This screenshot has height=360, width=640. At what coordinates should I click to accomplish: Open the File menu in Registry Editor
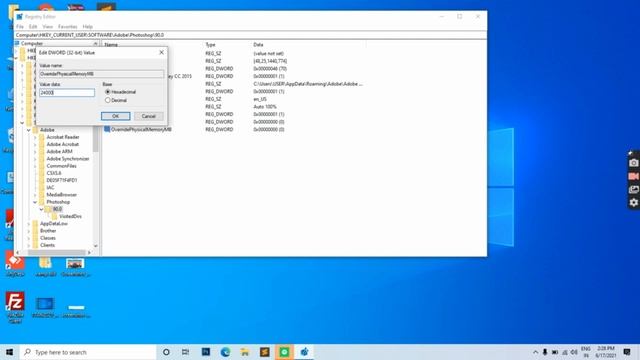[20, 27]
